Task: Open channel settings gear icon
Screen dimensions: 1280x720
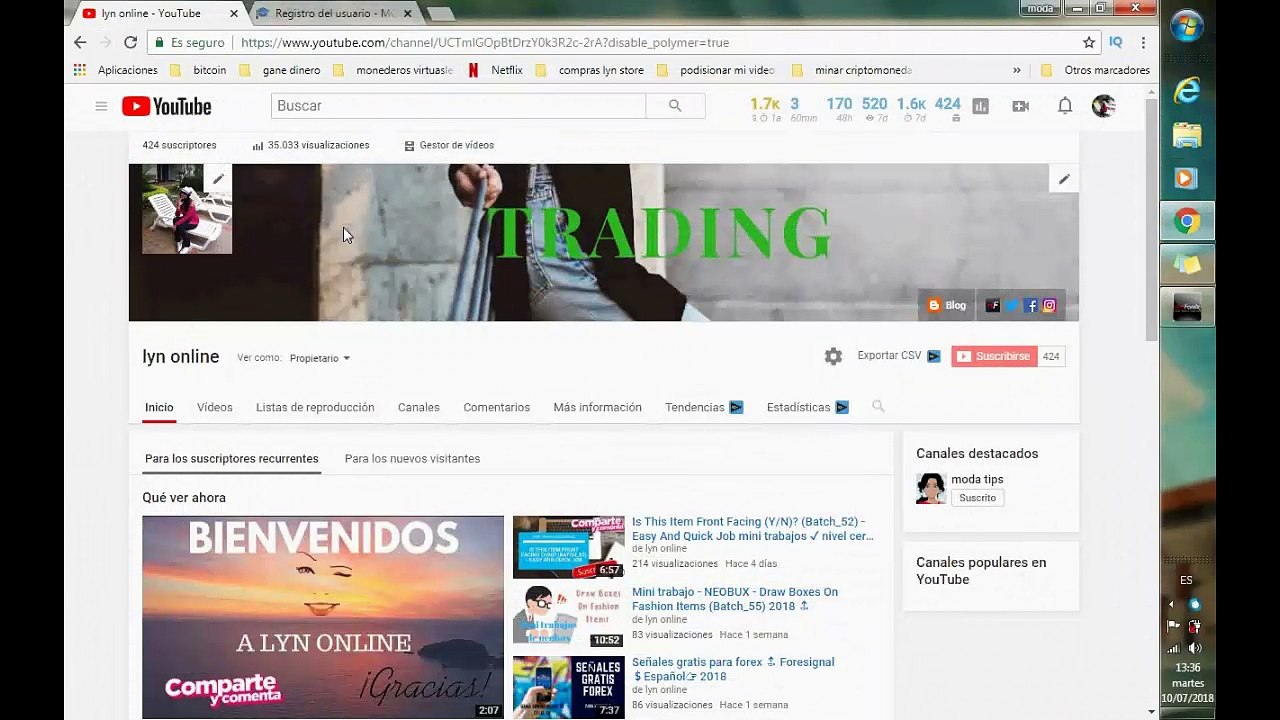Action: 833,357
